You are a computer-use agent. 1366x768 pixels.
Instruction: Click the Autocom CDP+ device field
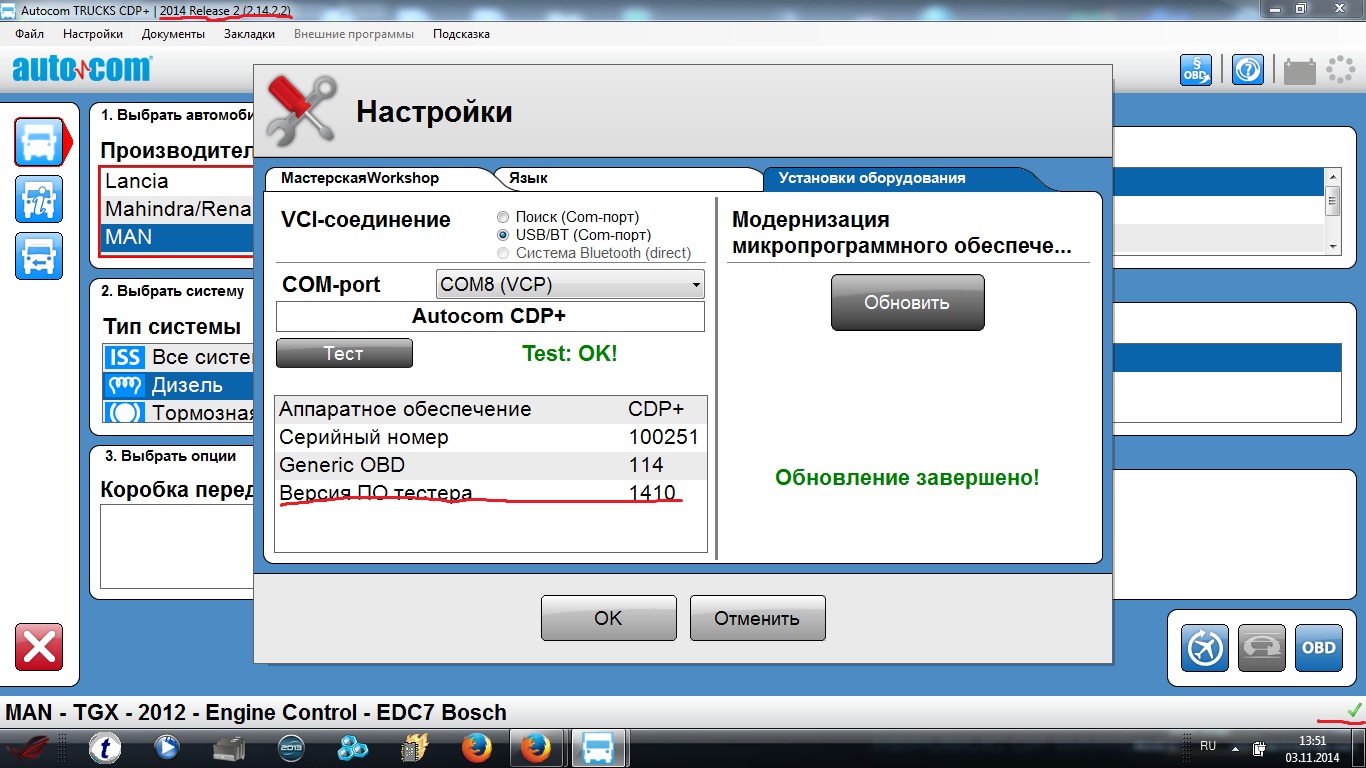(490, 316)
